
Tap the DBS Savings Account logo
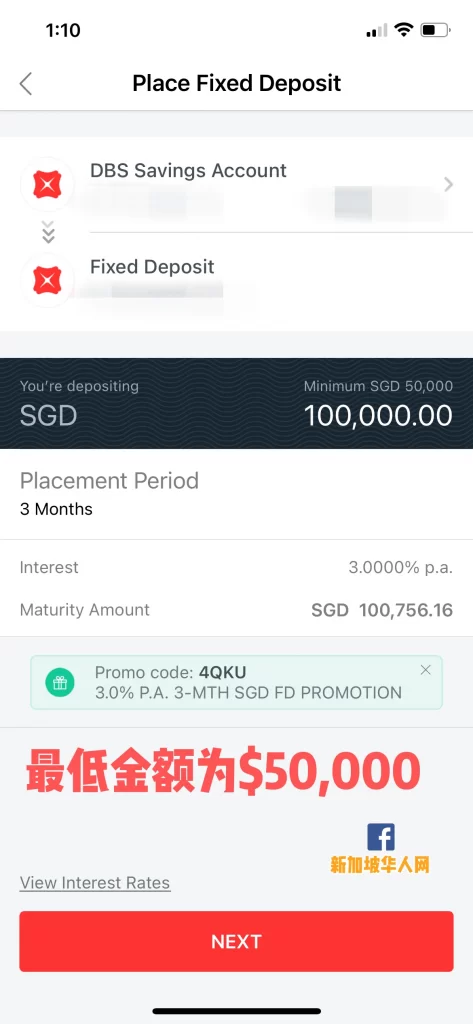47,185
